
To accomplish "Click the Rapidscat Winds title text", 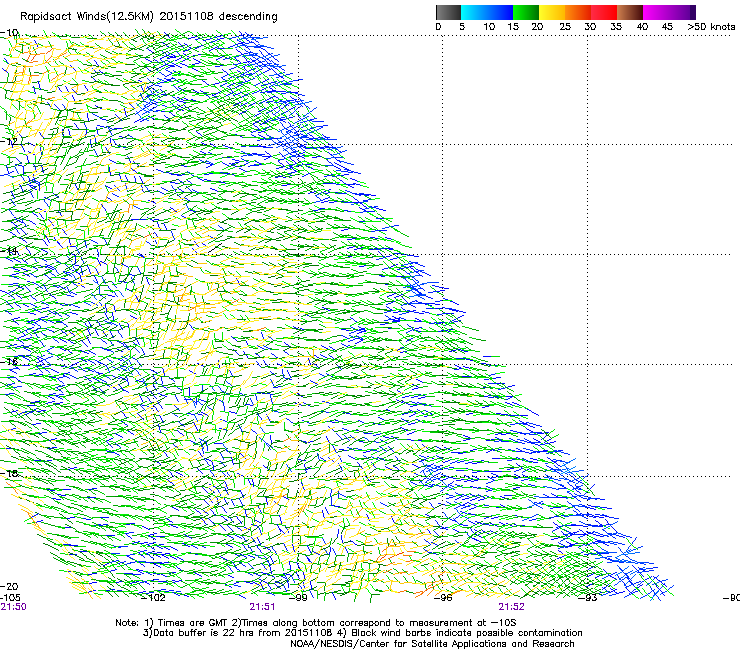I will click(x=149, y=17).
